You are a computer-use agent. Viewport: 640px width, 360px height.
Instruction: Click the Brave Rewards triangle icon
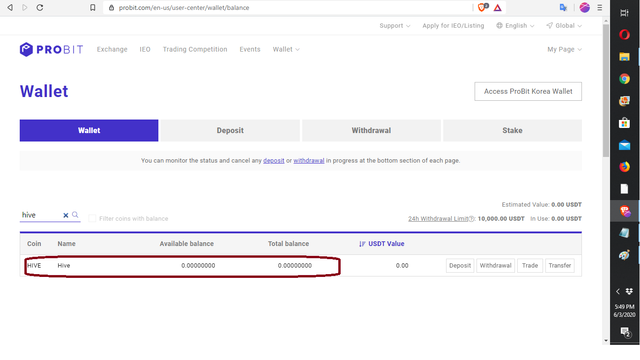pyautogui.click(x=498, y=7)
